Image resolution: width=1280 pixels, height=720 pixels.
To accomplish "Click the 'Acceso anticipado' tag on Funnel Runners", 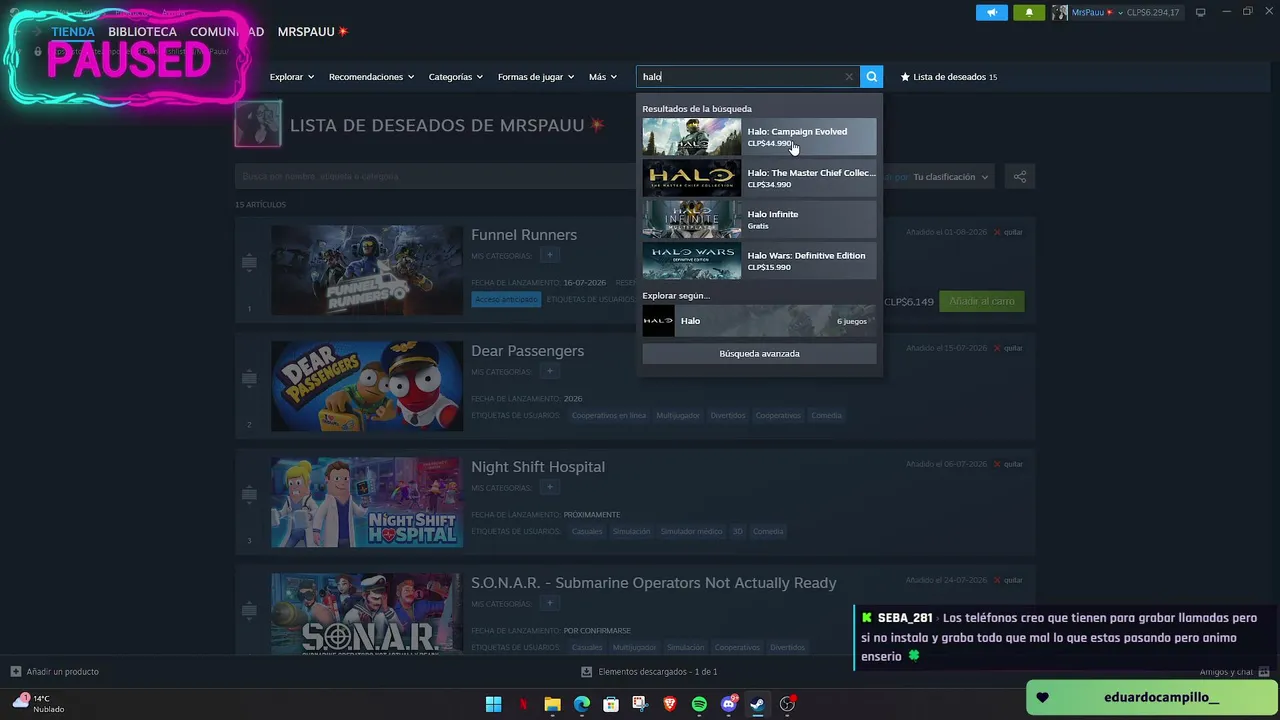I will click(506, 299).
